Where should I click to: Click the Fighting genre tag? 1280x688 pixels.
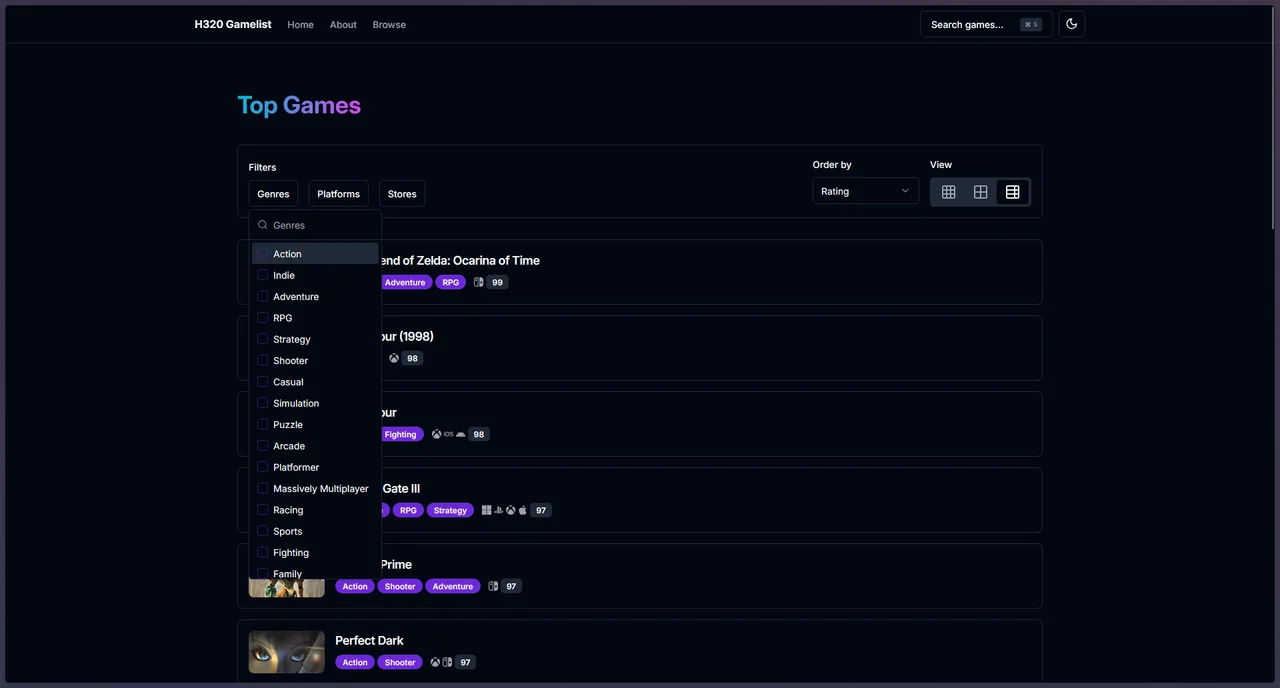click(x=400, y=434)
